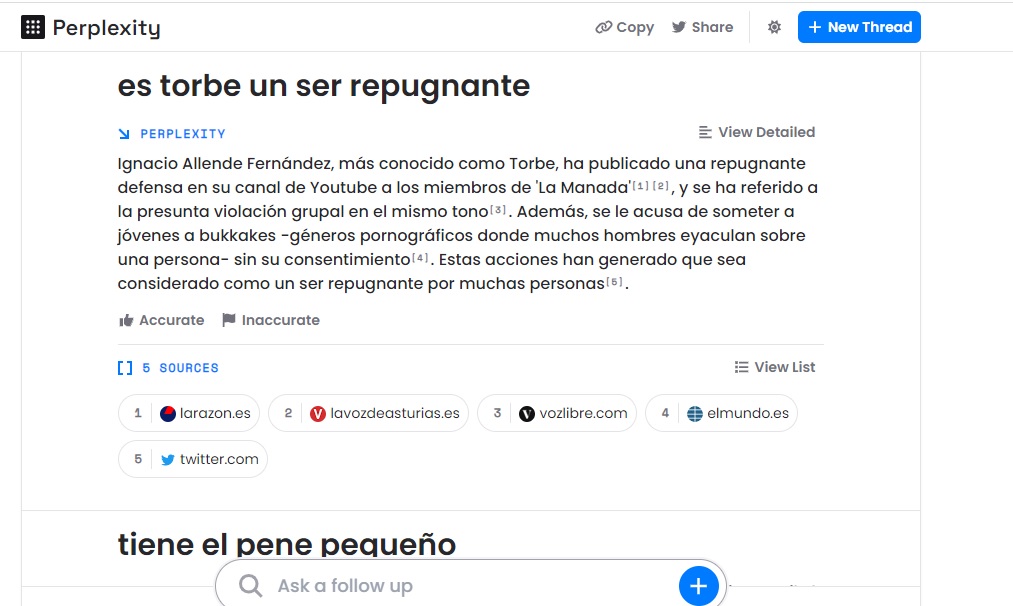
Task: Switch sources to View List
Action: click(x=775, y=367)
